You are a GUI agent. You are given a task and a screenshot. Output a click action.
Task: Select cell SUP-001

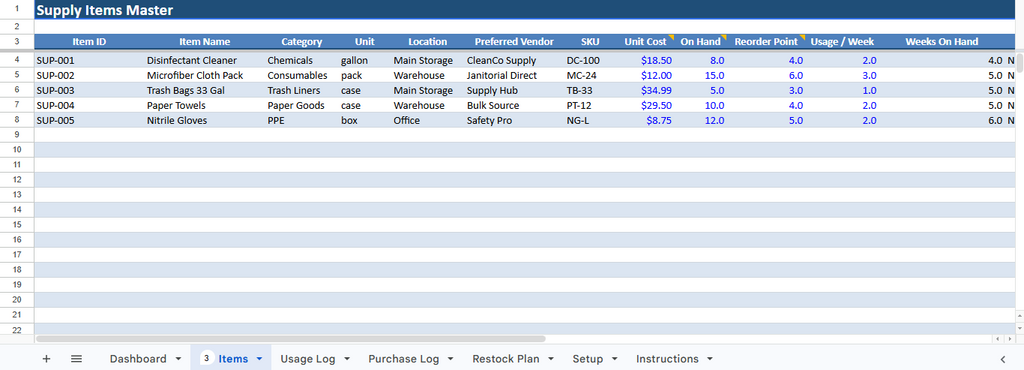click(89, 60)
